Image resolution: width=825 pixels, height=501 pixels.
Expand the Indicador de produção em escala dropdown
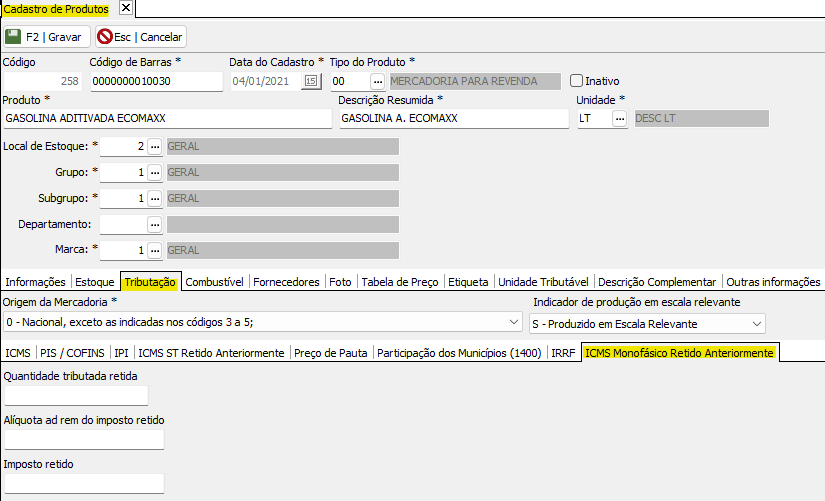pos(755,323)
